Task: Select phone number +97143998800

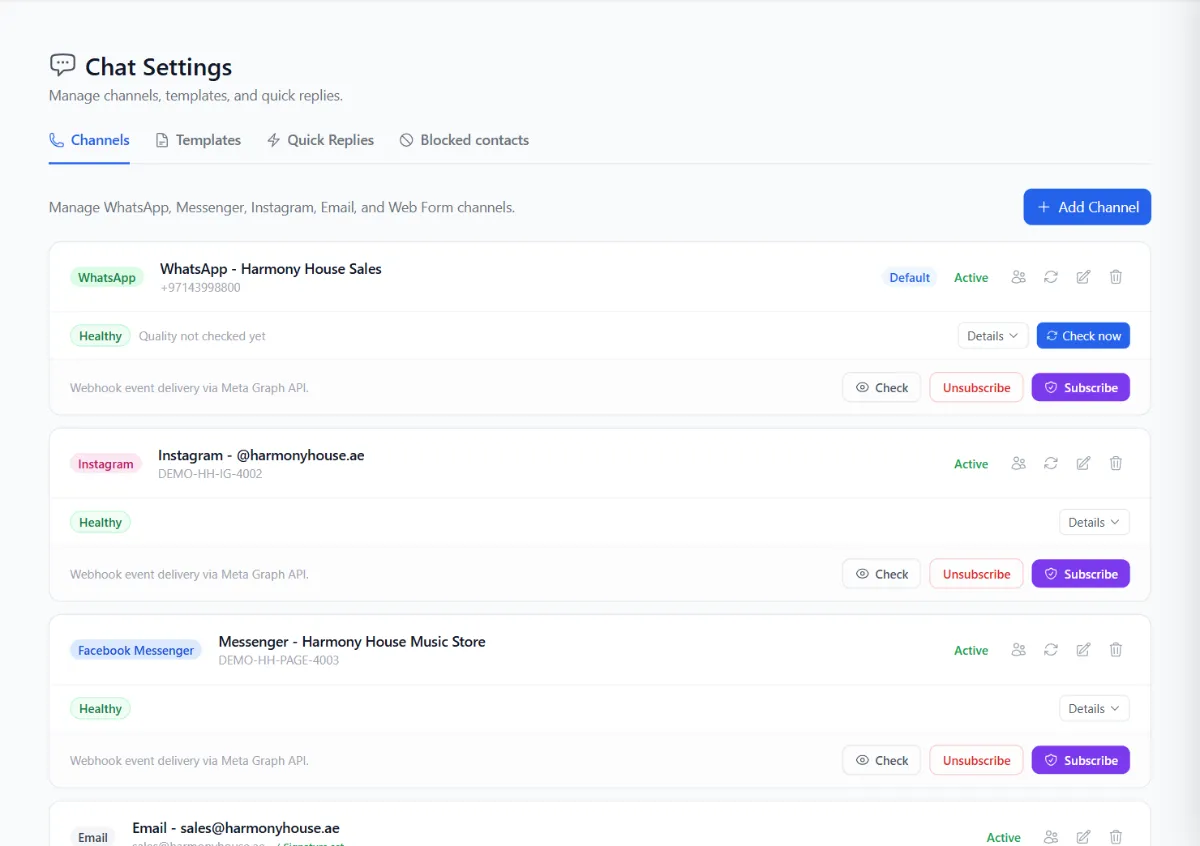Action: click(x=200, y=288)
